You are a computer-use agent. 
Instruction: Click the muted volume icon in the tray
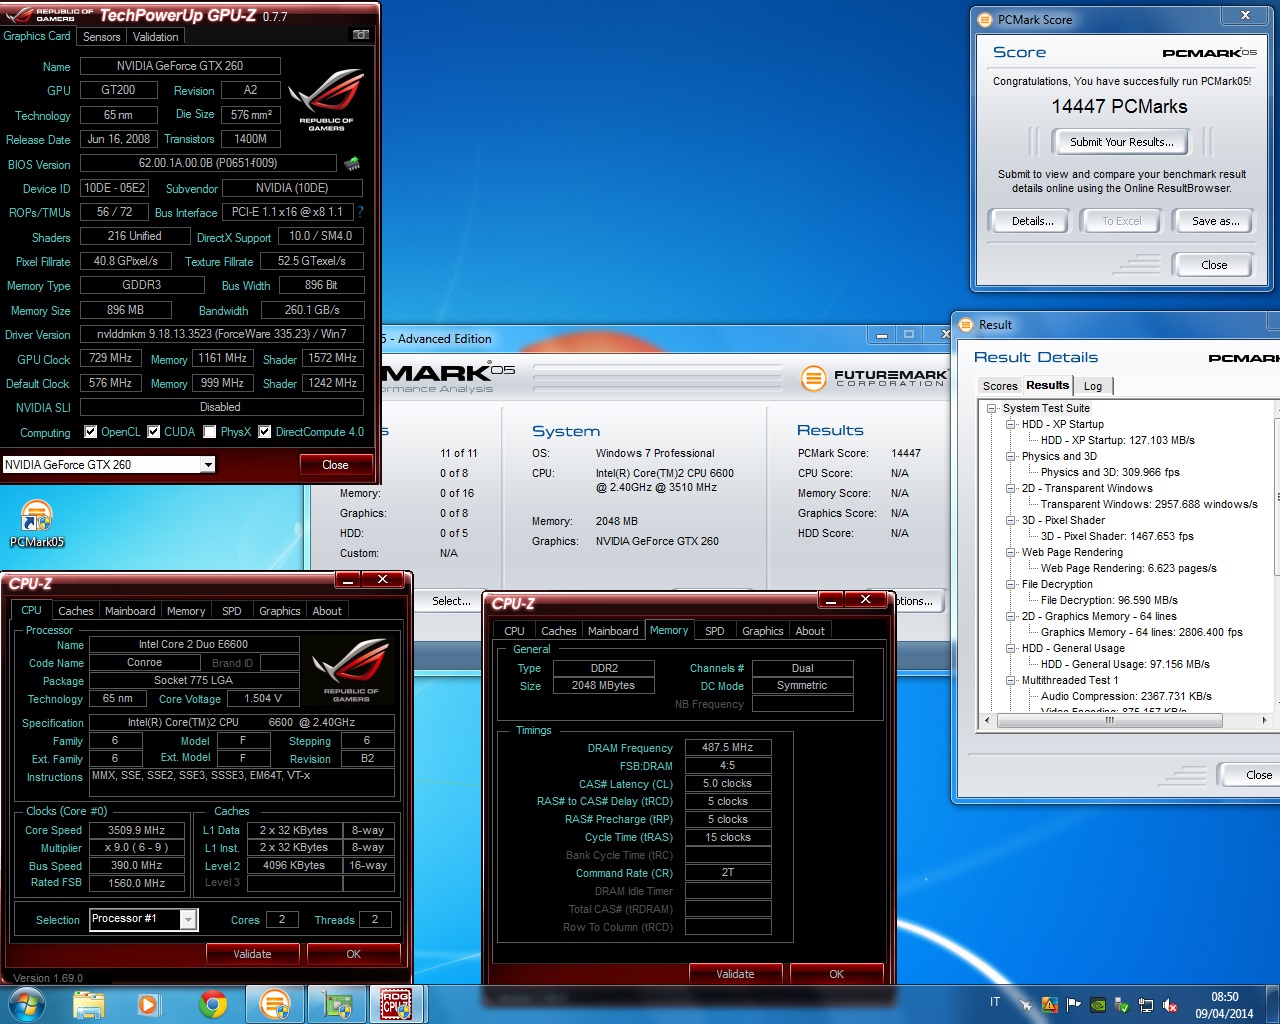(1170, 1005)
